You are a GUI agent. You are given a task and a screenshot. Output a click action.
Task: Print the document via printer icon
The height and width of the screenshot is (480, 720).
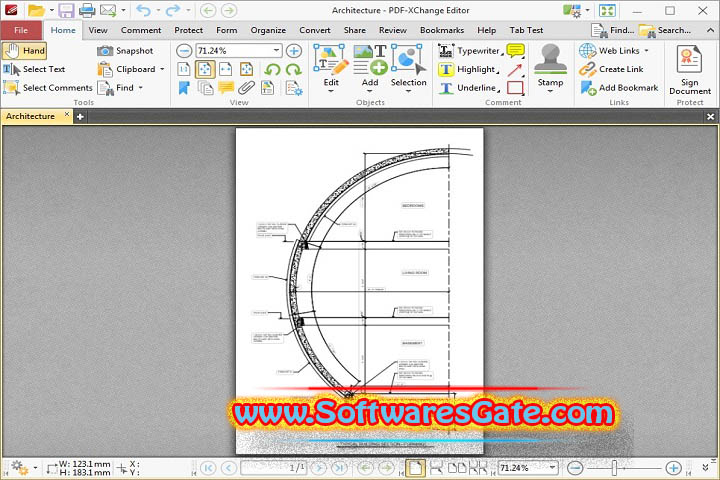(87, 10)
